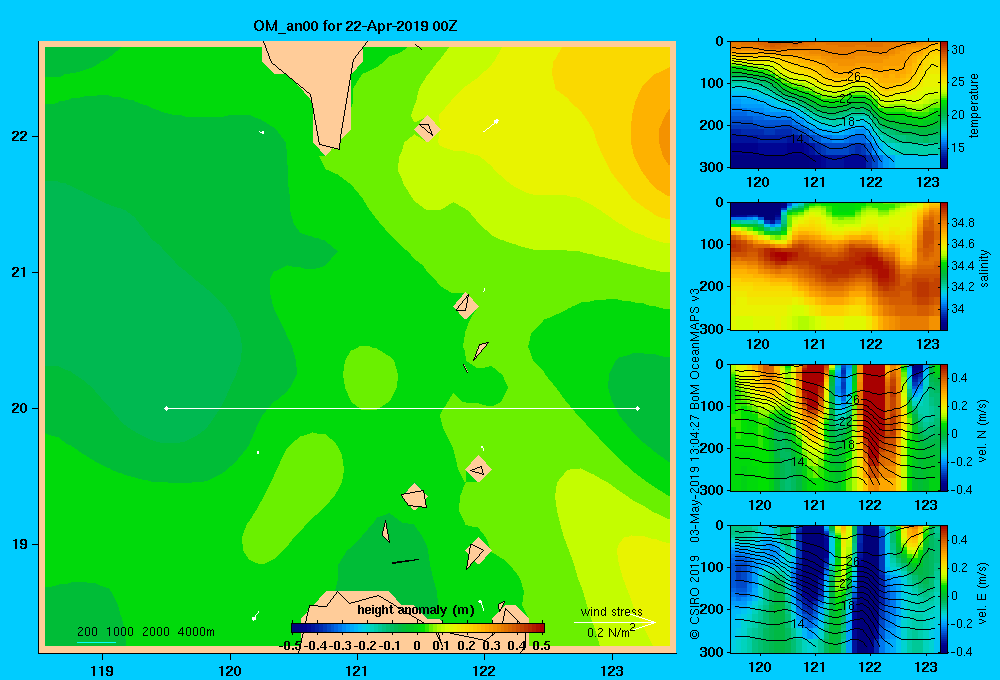This screenshot has height=680, width=1000.
Task: Click the wind vector arrow near 22N 122E
Action: tap(490, 125)
